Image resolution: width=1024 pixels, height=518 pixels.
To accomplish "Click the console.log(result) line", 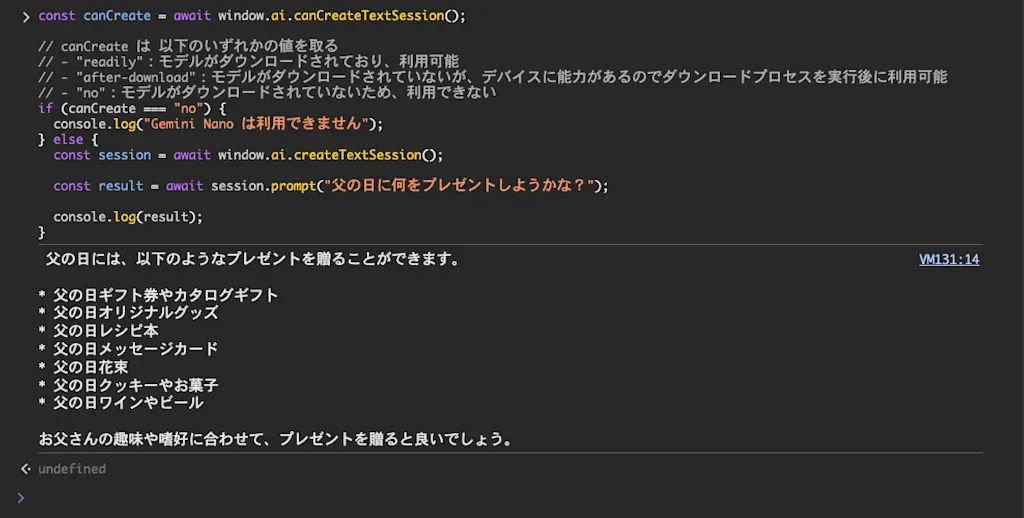I will 128,217.
